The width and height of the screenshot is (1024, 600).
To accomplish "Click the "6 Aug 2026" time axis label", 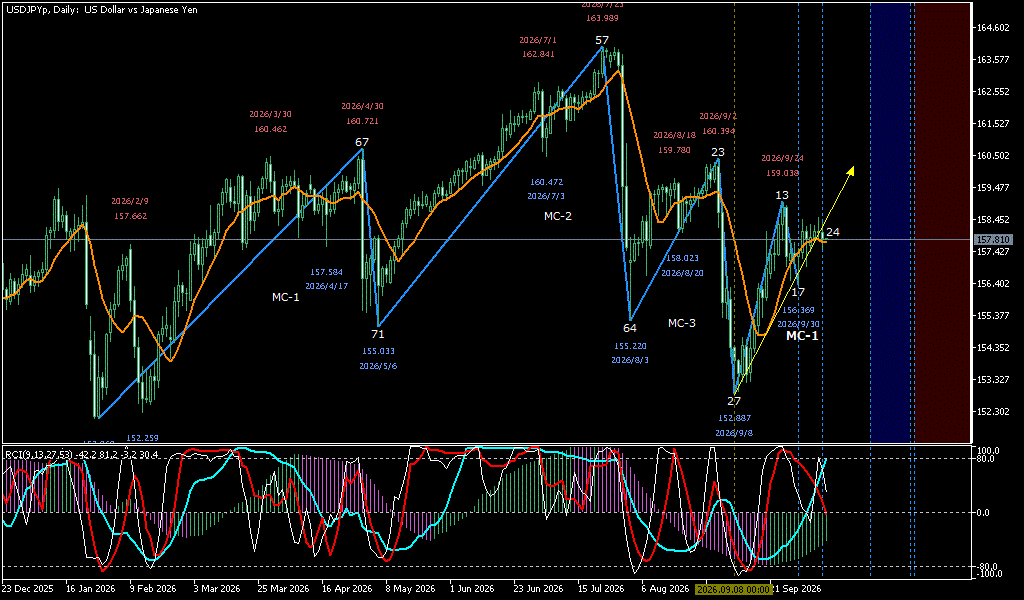I will [x=664, y=588].
